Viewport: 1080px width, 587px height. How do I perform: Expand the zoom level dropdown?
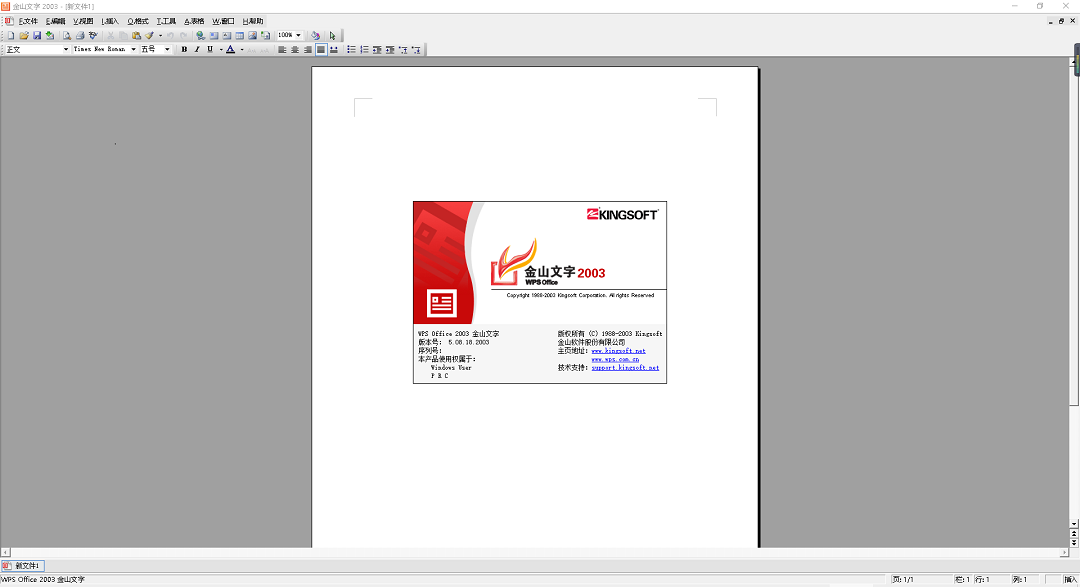[298, 35]
